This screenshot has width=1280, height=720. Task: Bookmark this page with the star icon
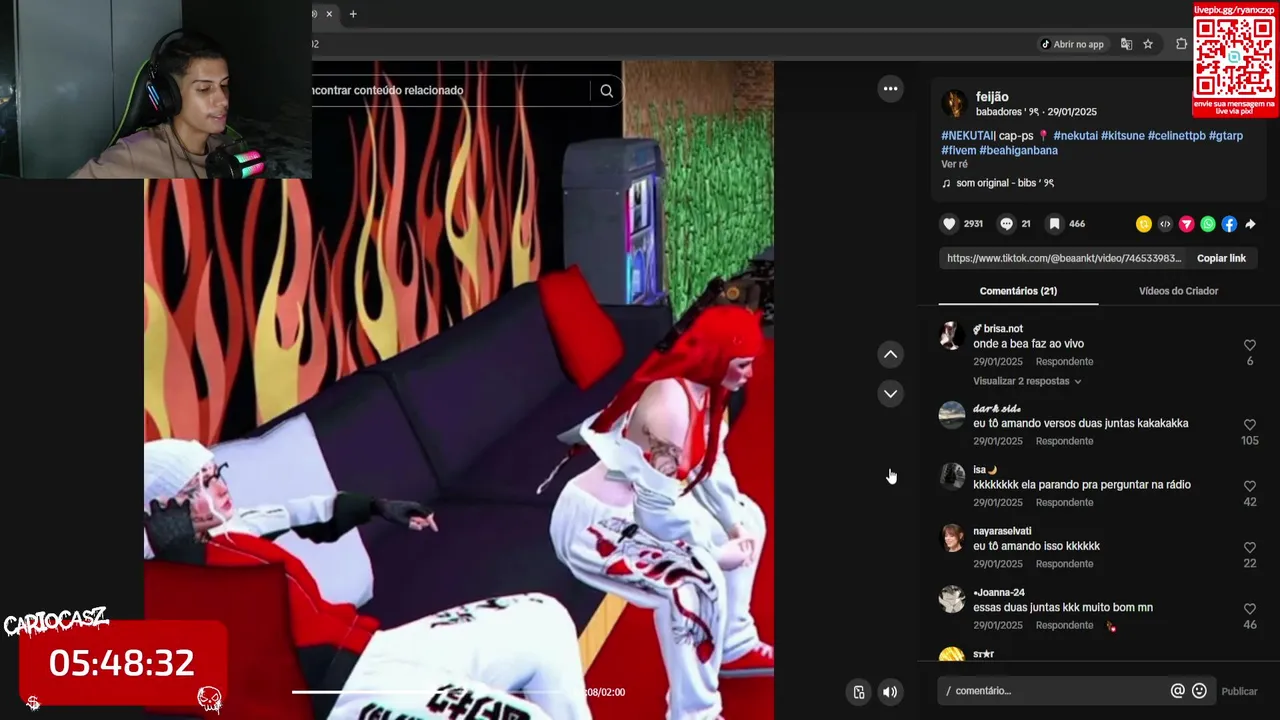[x=1148, y=44]
